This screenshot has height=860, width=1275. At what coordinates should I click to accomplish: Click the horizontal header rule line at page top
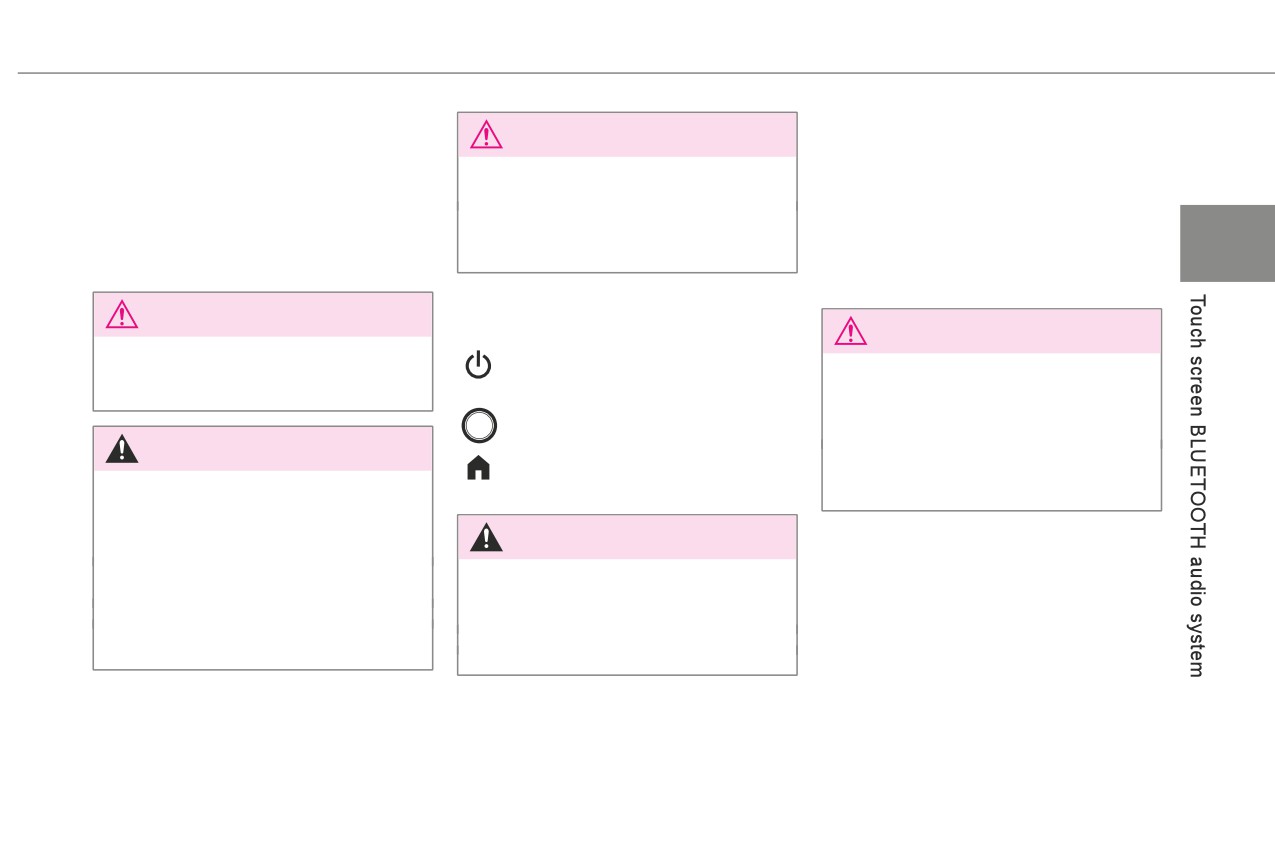click(x=646, y=73)
